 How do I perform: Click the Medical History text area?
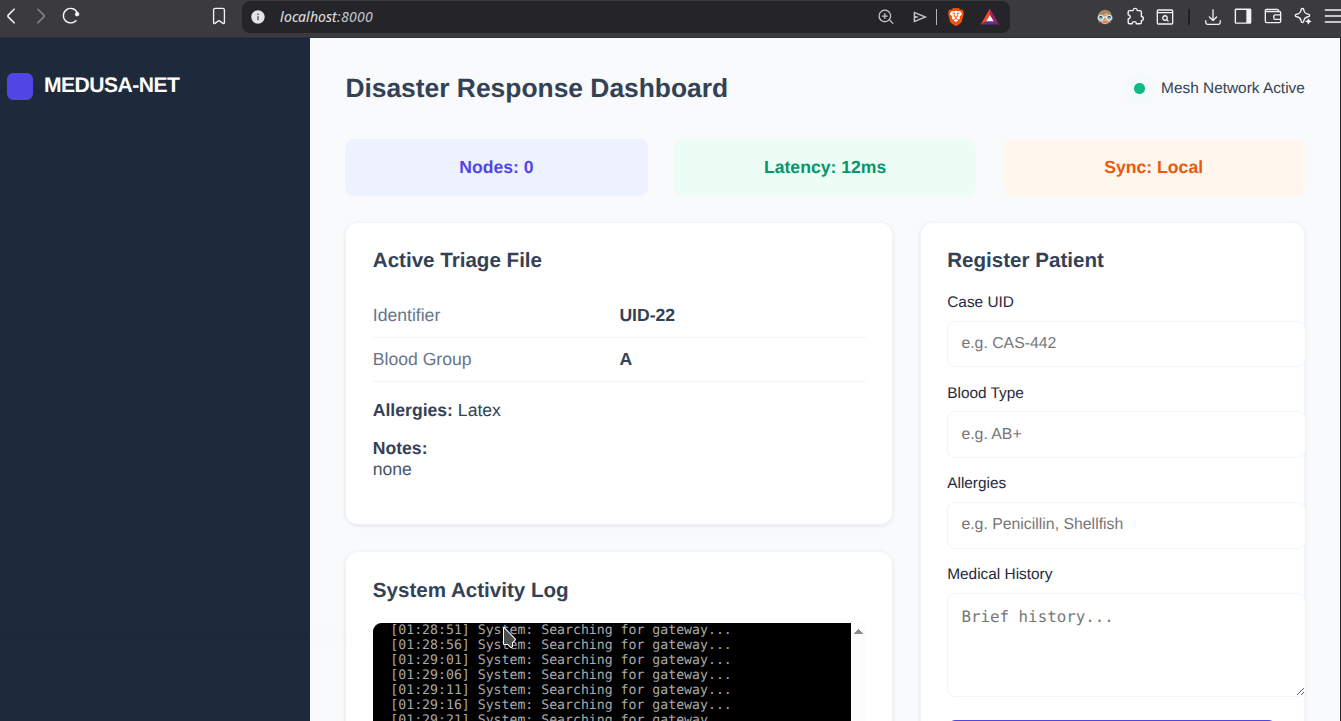click(x=1126, y=645)
